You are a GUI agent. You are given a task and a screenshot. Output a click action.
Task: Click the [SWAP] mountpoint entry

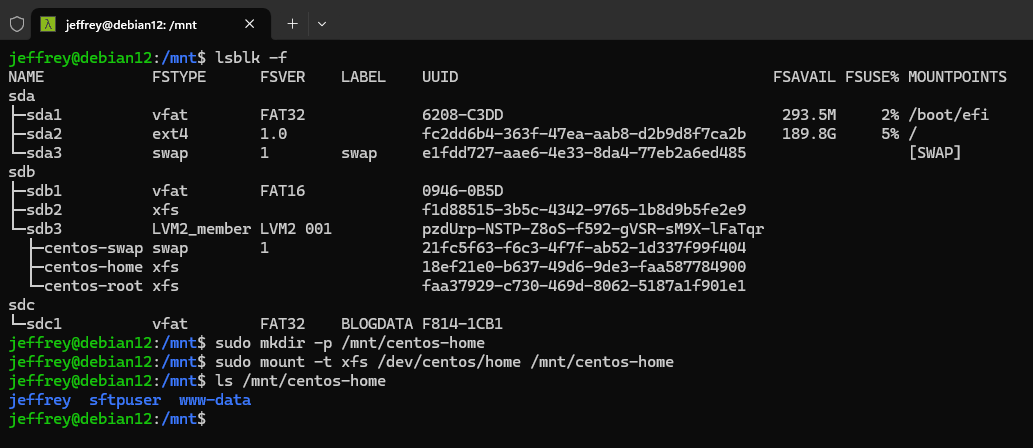pyautogui.click(x=934, y=153)
